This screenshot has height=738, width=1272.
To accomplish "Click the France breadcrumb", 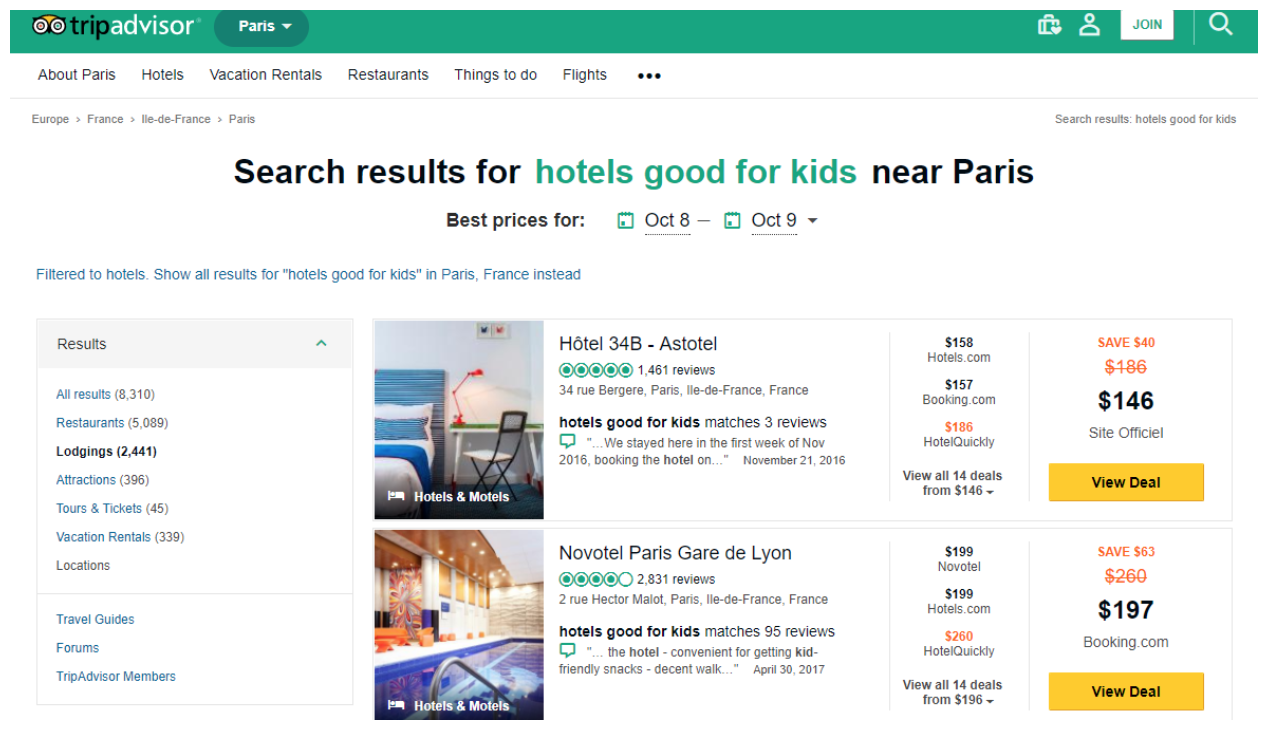I will point(105,119).
